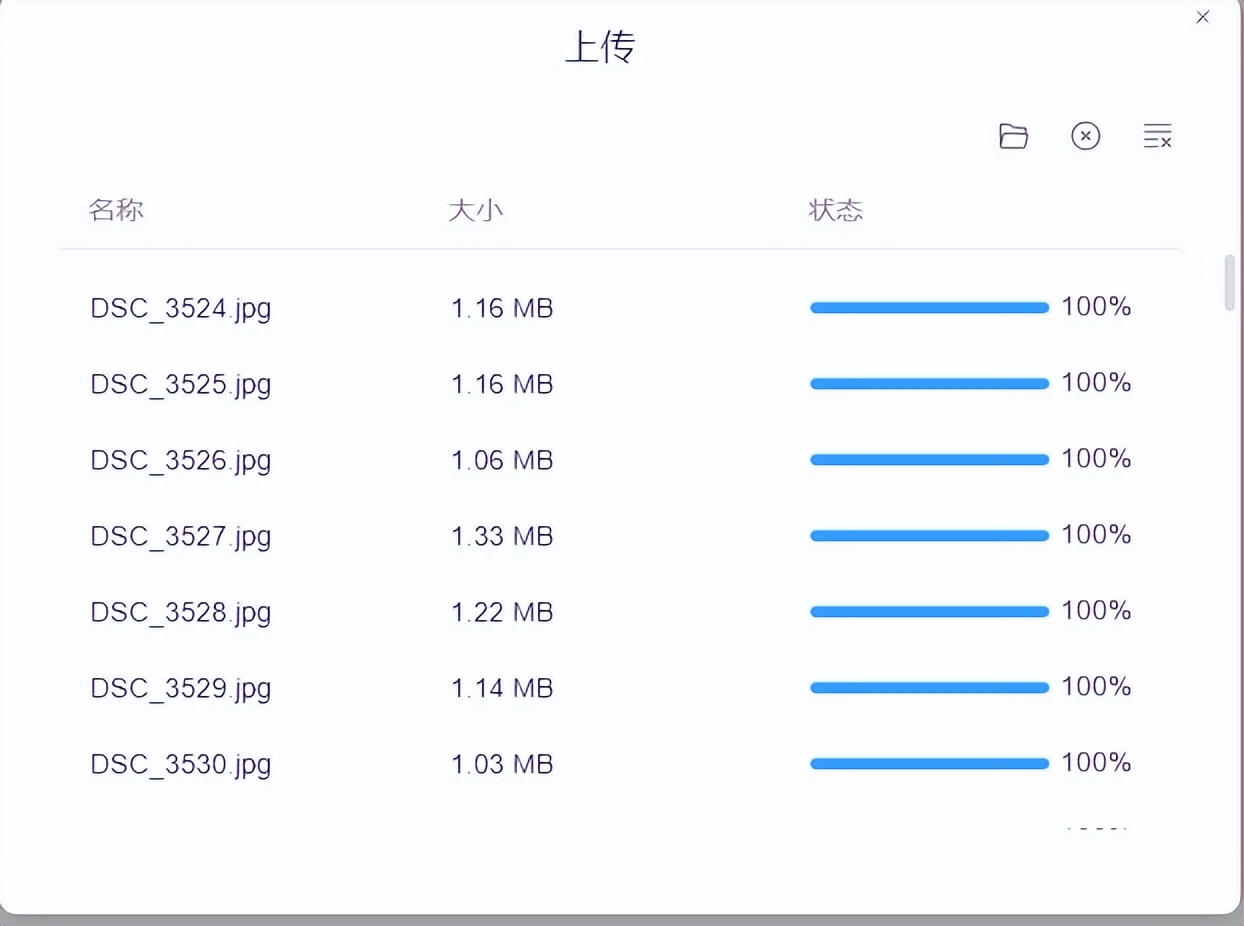Select file DSC_3525.jpg
Image resolution: width=1244 pixels, height=926 pixels.
[x=181, y=384]
